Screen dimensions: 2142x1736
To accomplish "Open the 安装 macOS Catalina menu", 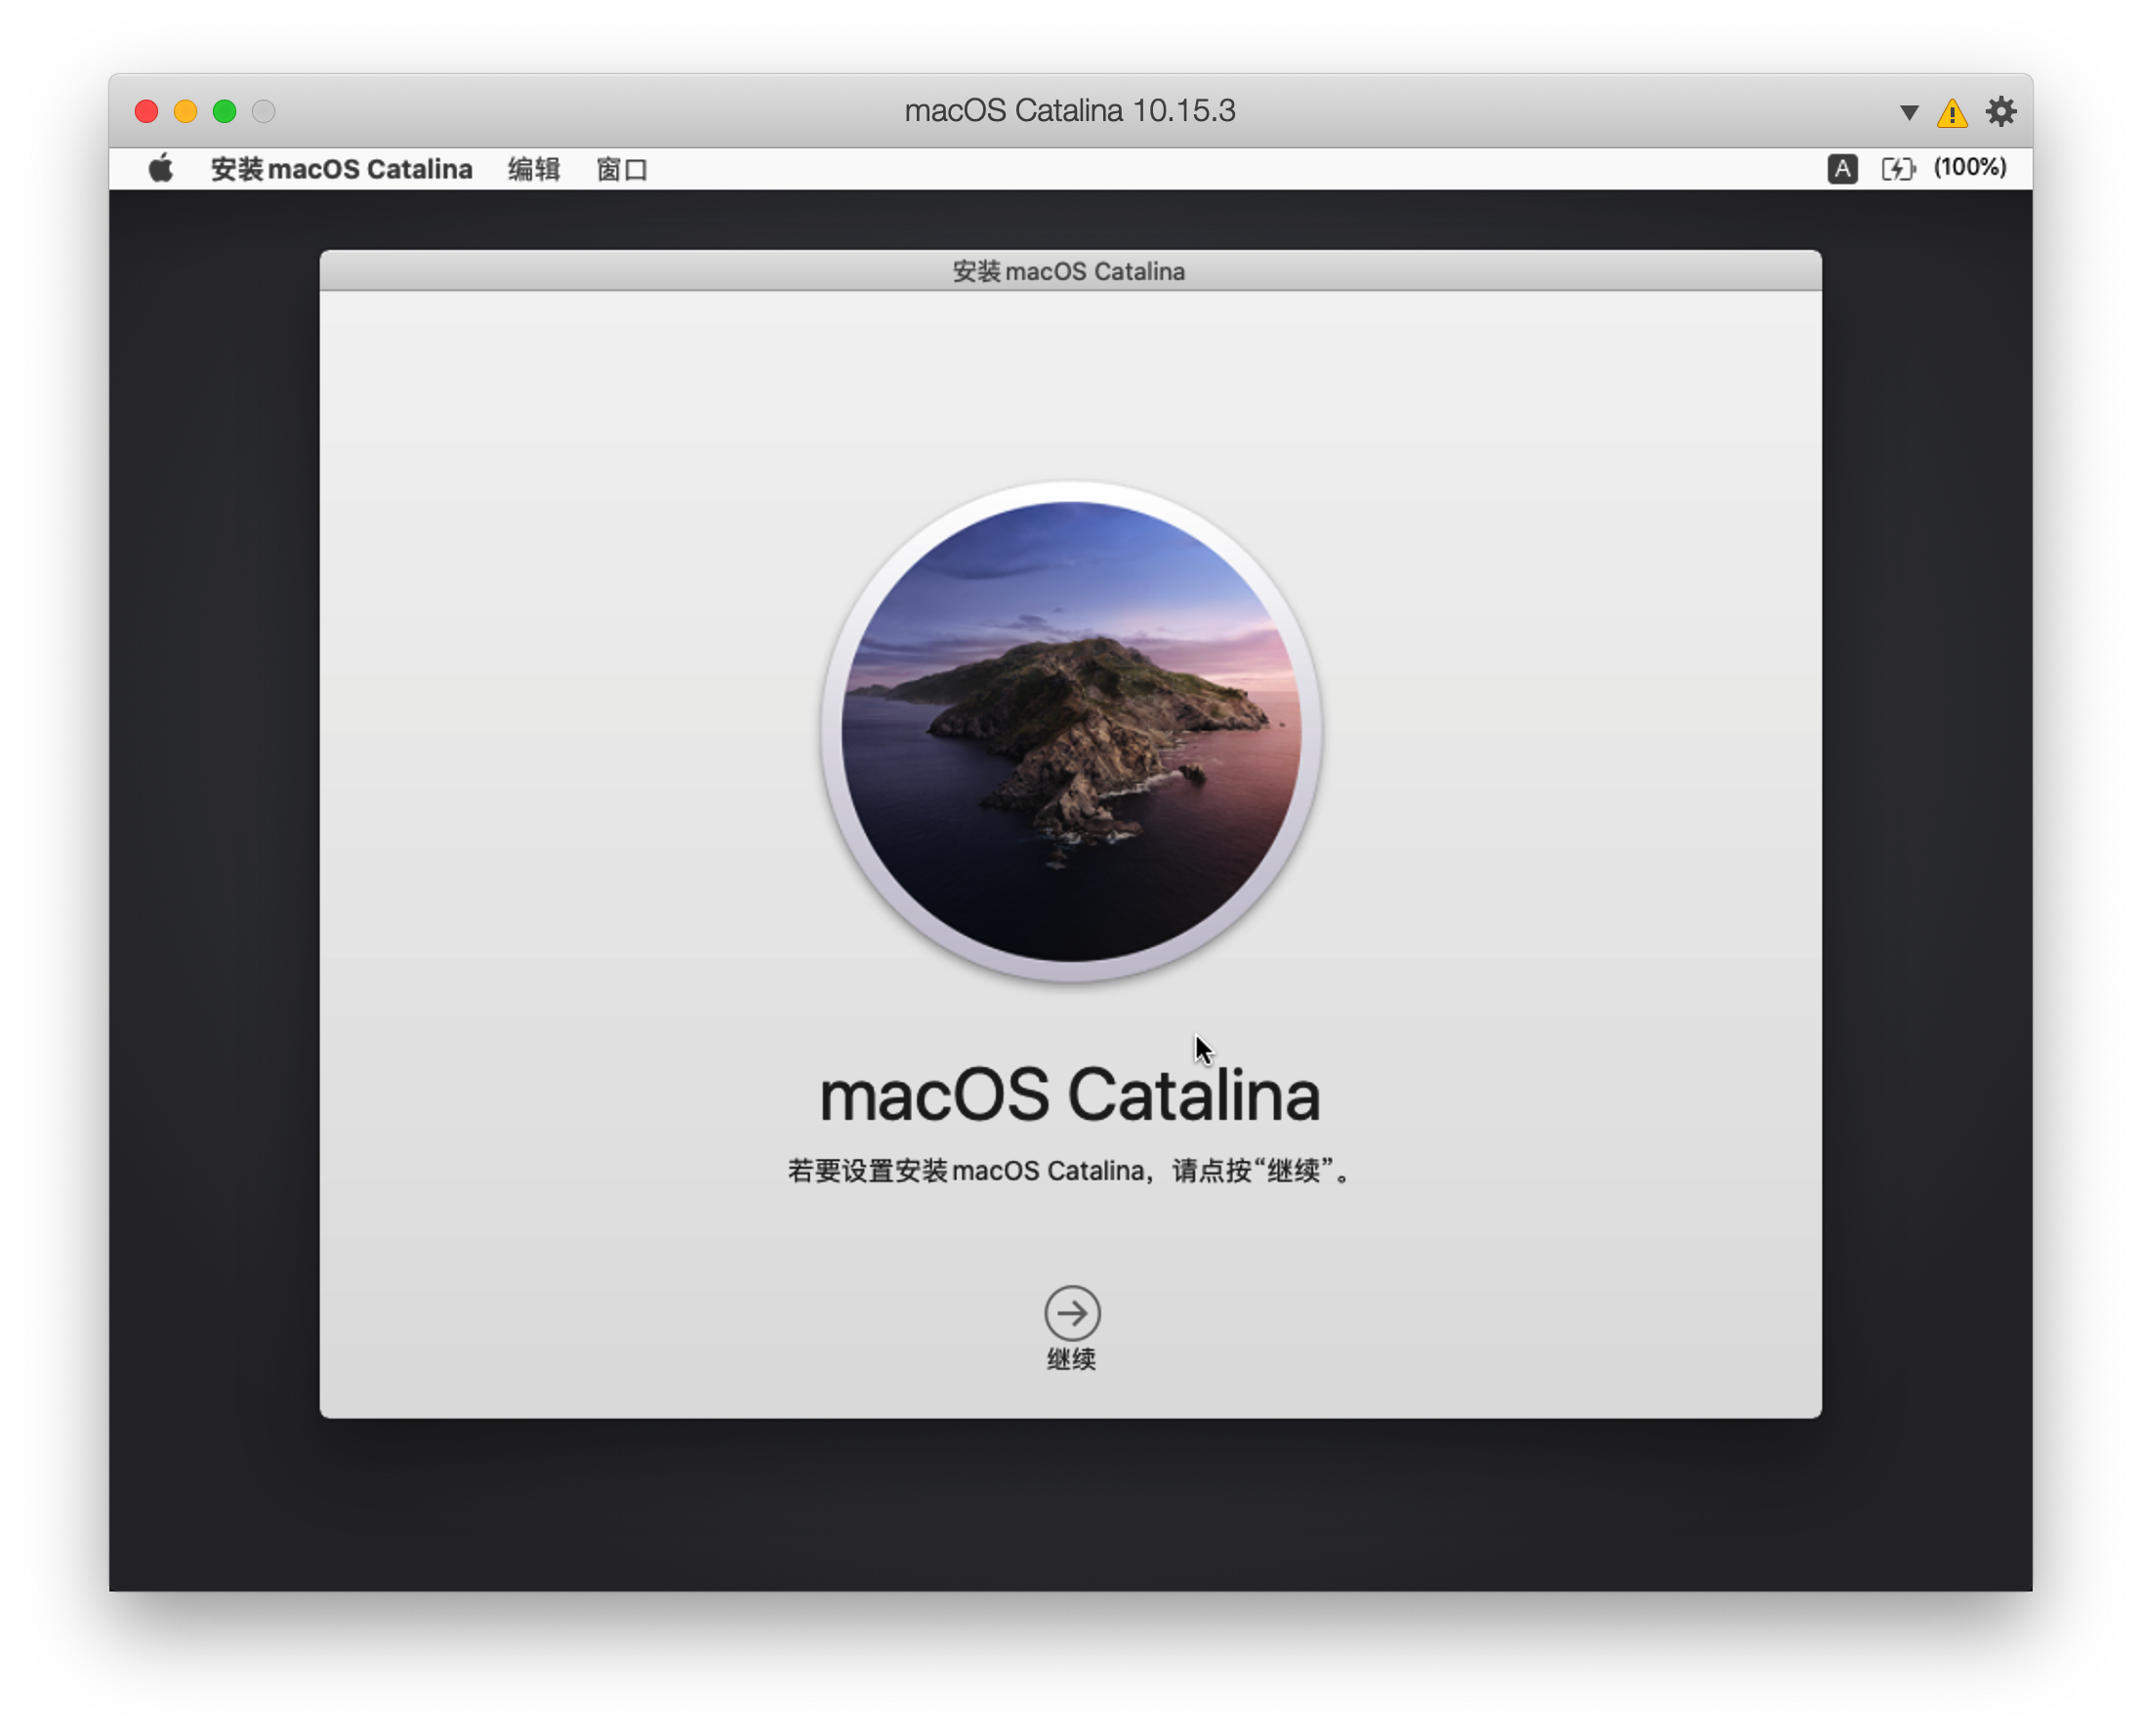I will point(341,169).
